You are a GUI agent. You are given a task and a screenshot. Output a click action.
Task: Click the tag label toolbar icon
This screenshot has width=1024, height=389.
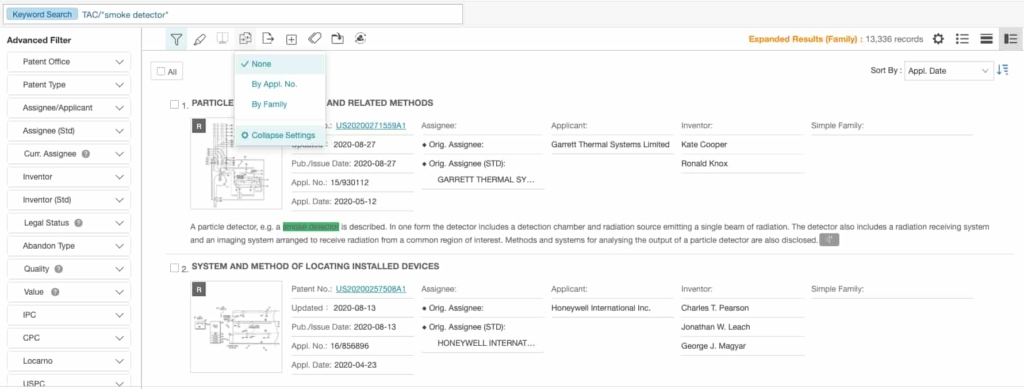[314, 39]
